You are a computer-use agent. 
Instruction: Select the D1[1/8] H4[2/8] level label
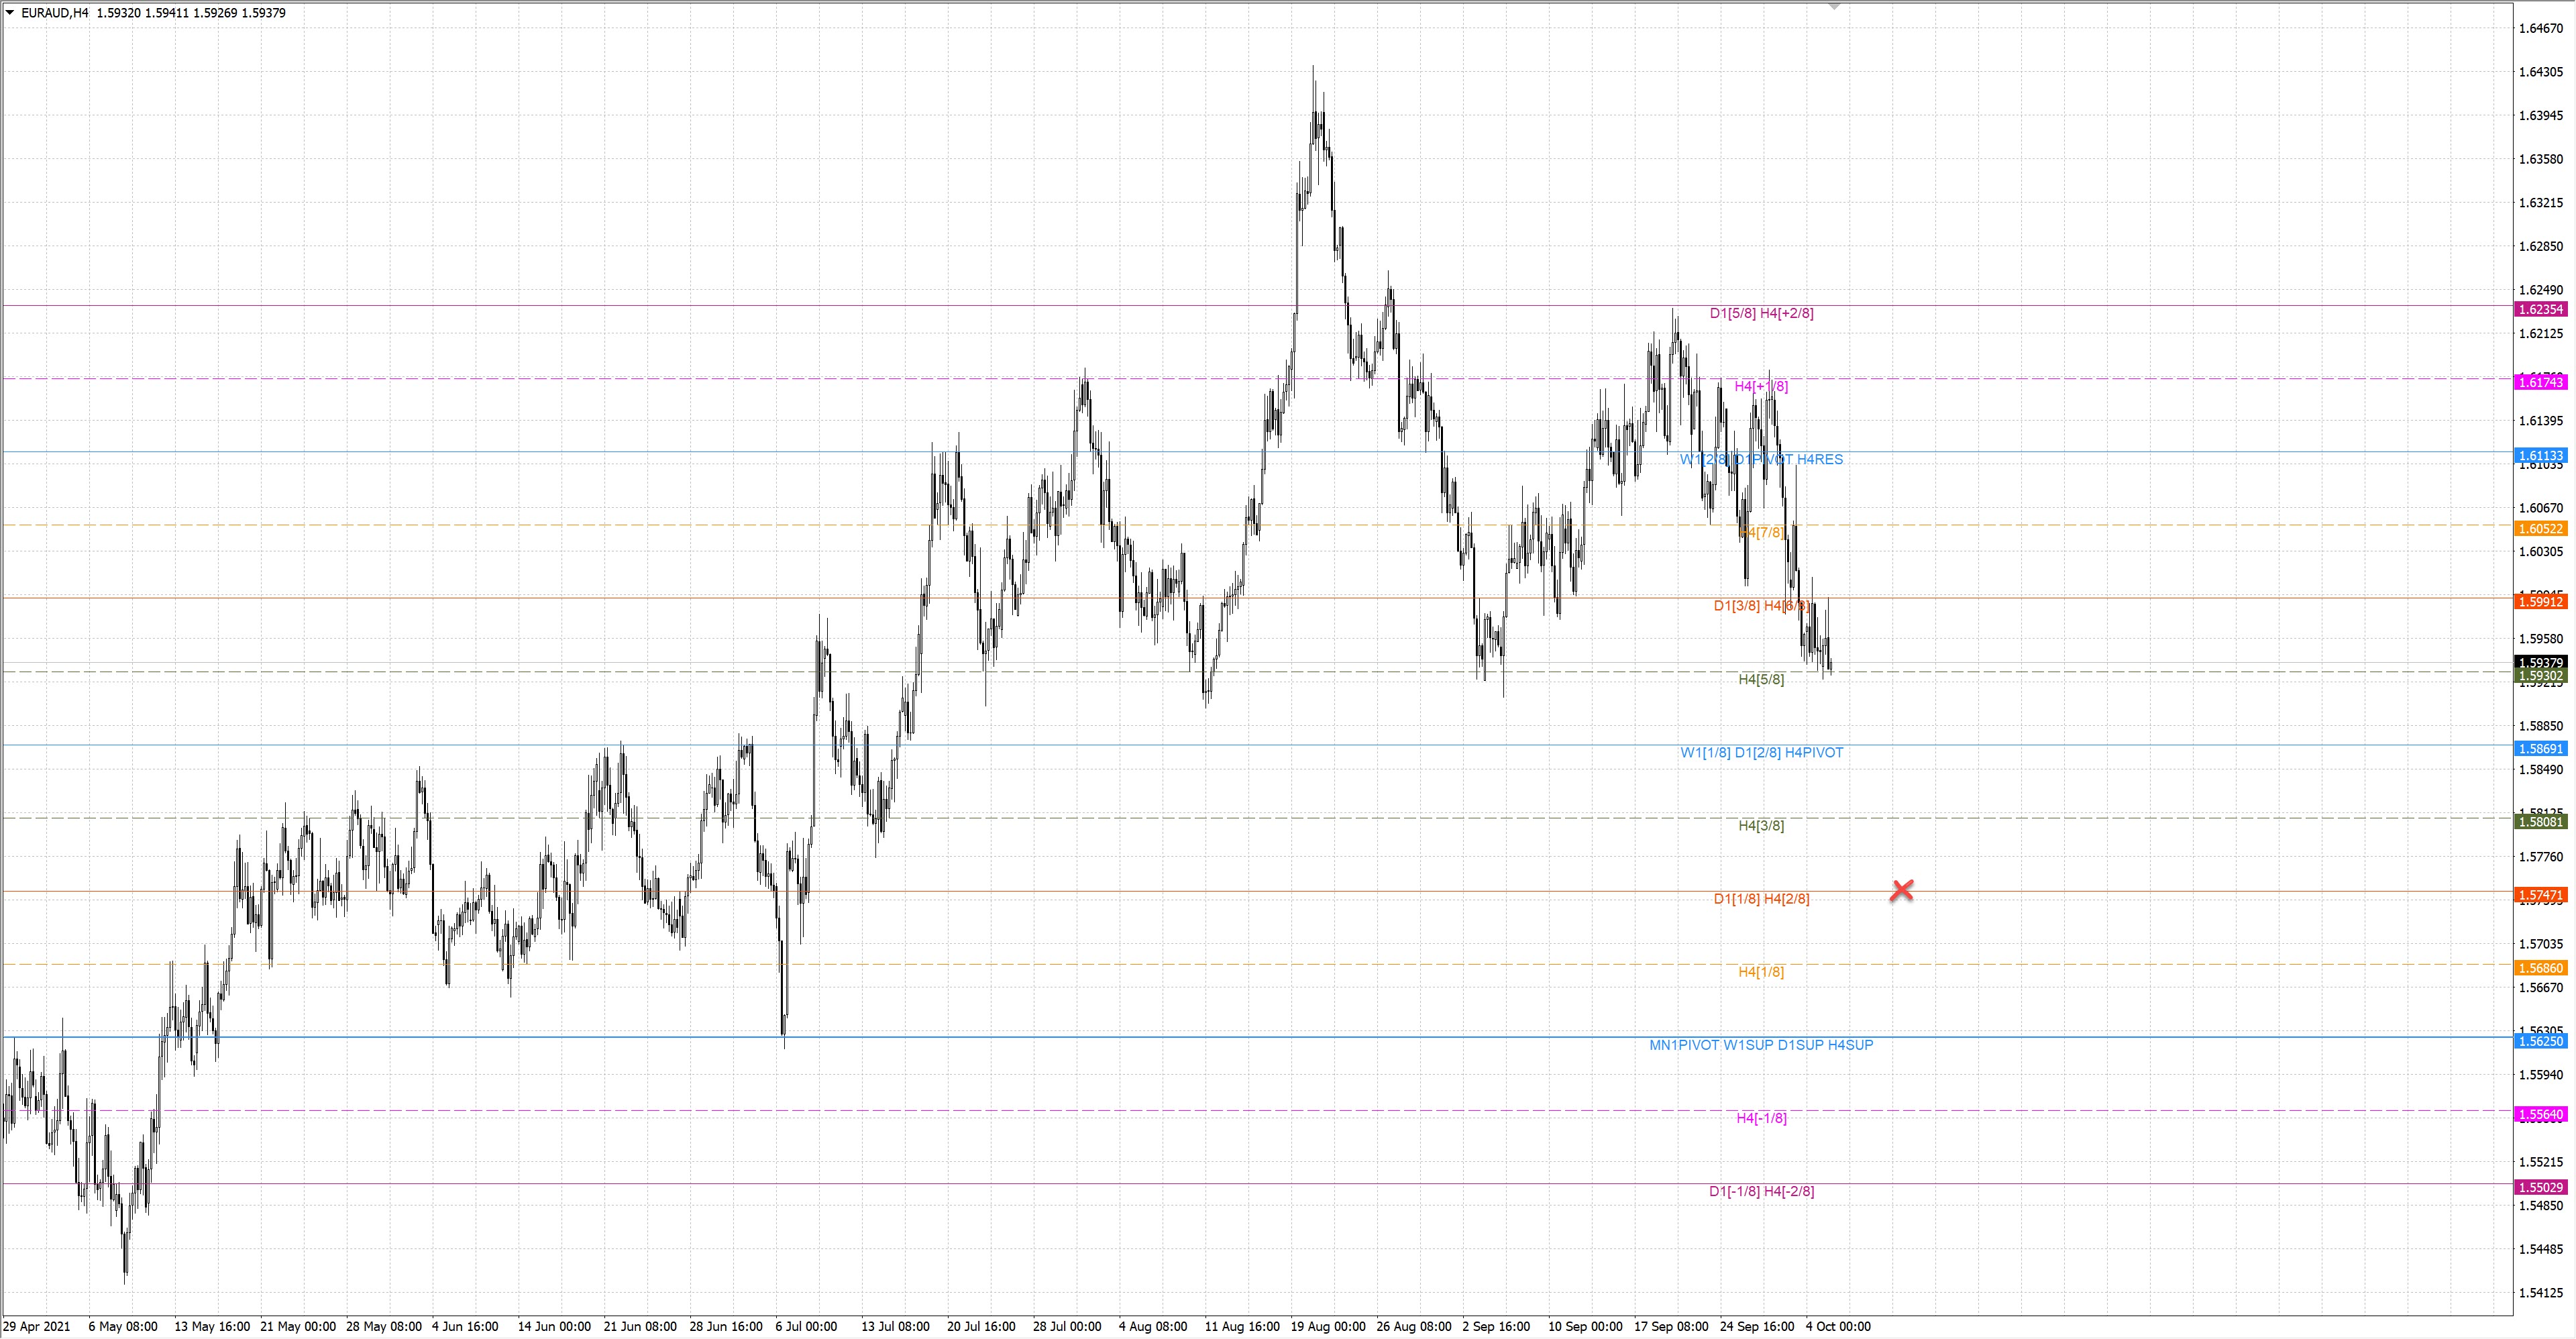pos(1761,899)
